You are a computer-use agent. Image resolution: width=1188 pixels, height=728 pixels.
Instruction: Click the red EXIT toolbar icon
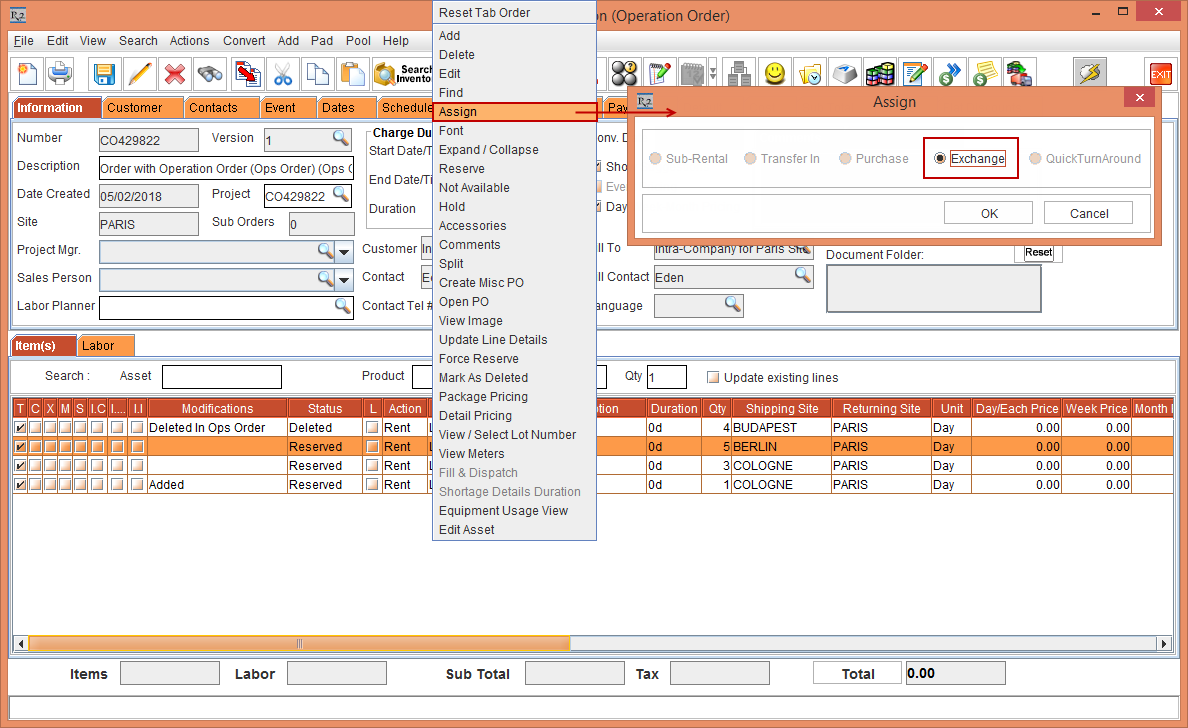tap(1160, 74)
